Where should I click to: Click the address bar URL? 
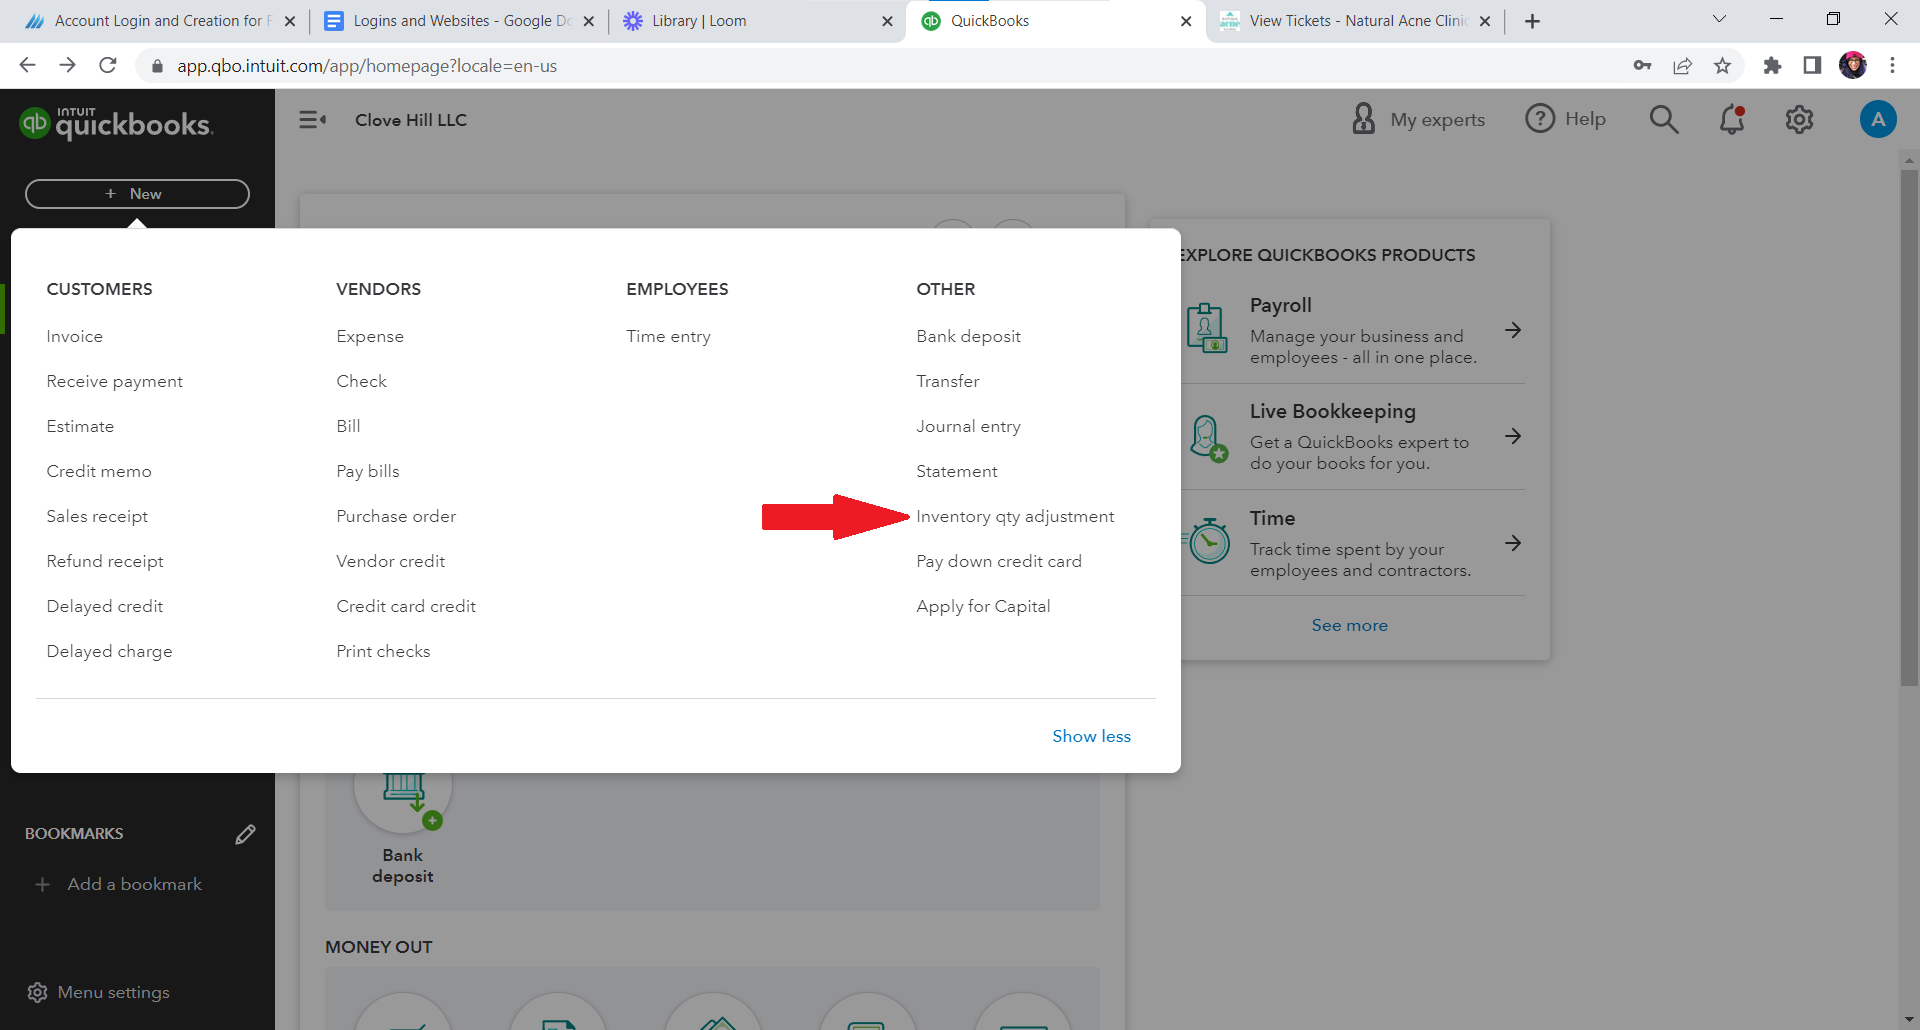(367, 66)
